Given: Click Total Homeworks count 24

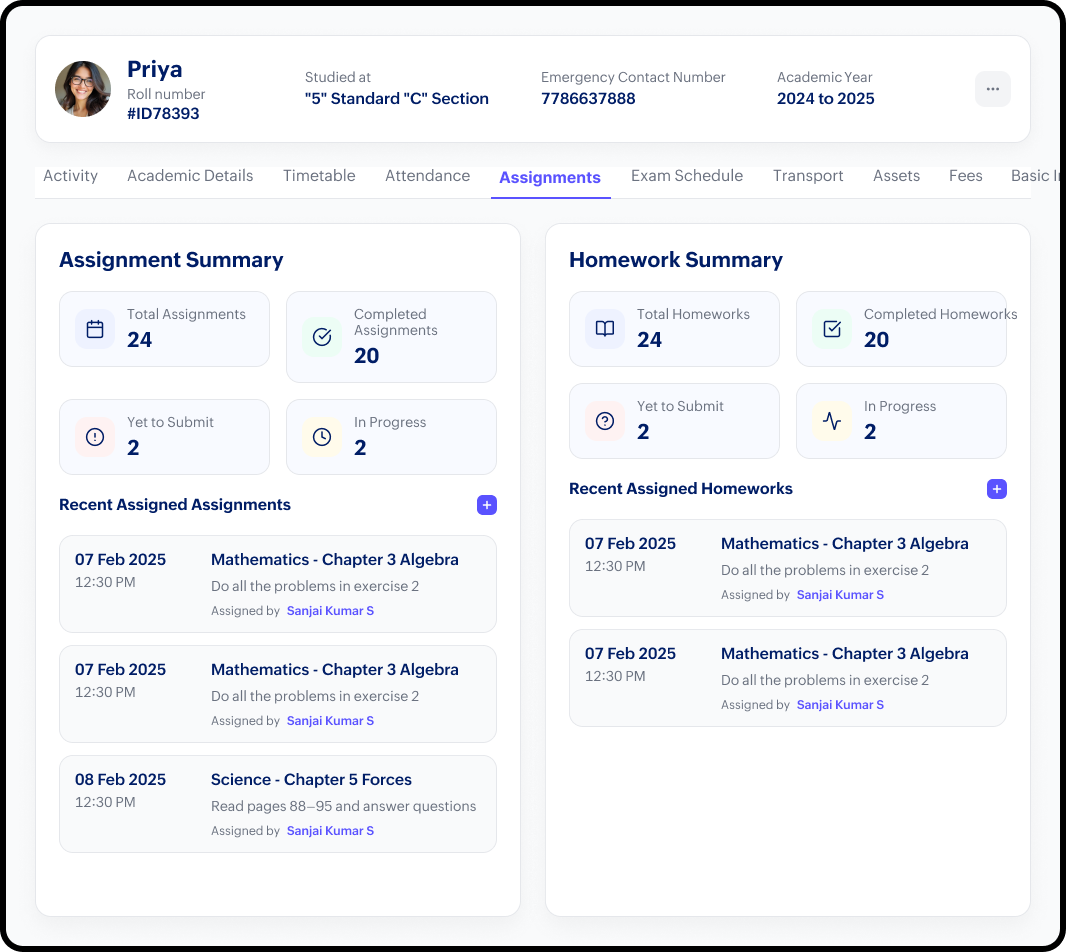Looking at the screenshot, I should [x=649, y=339].
